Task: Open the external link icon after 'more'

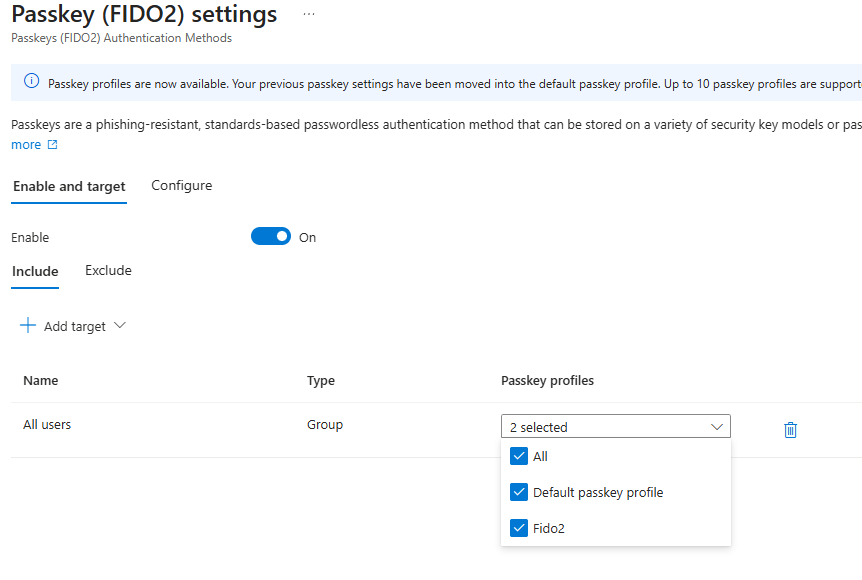Action: (x=52, y=145)
